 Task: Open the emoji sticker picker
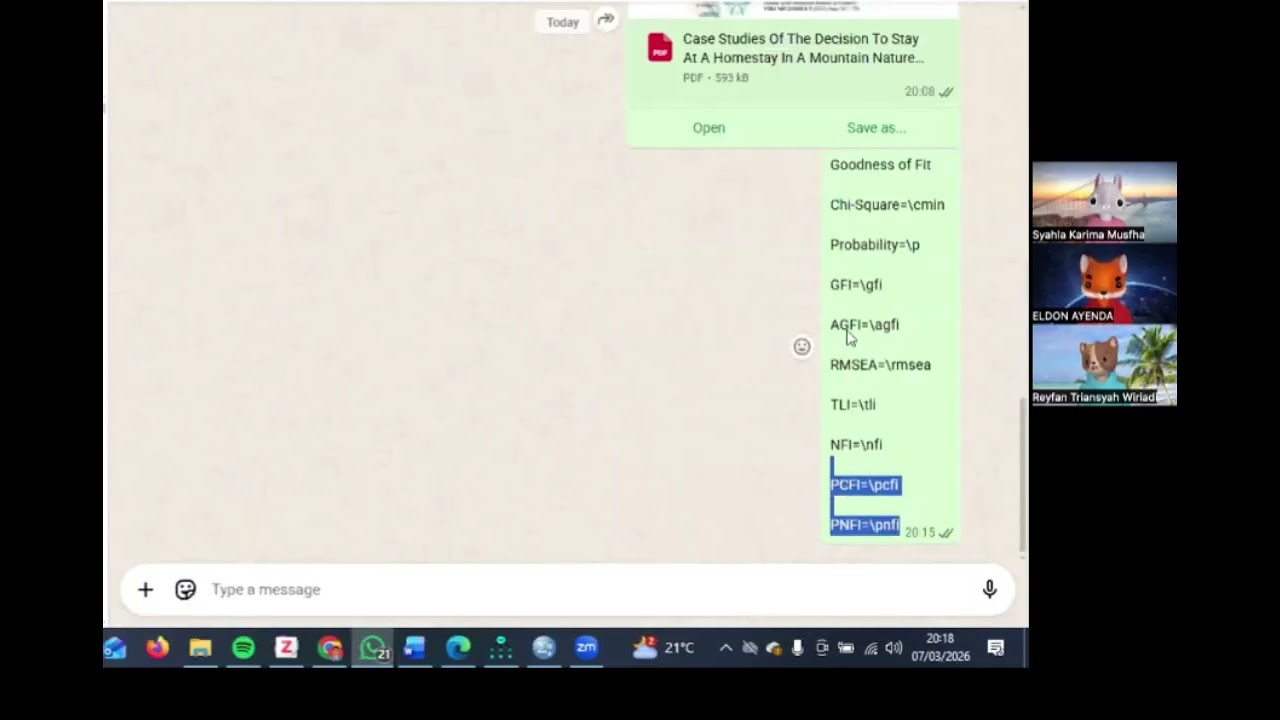[185, 589]
